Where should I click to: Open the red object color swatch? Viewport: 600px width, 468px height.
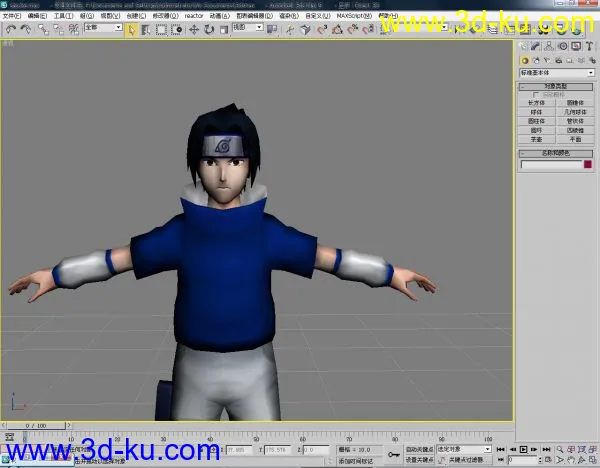pos(588,165)
